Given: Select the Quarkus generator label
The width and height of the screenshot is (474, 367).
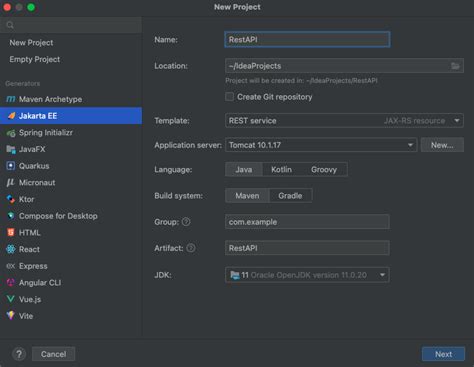Looking at the screenshot, I should [34, 166].
